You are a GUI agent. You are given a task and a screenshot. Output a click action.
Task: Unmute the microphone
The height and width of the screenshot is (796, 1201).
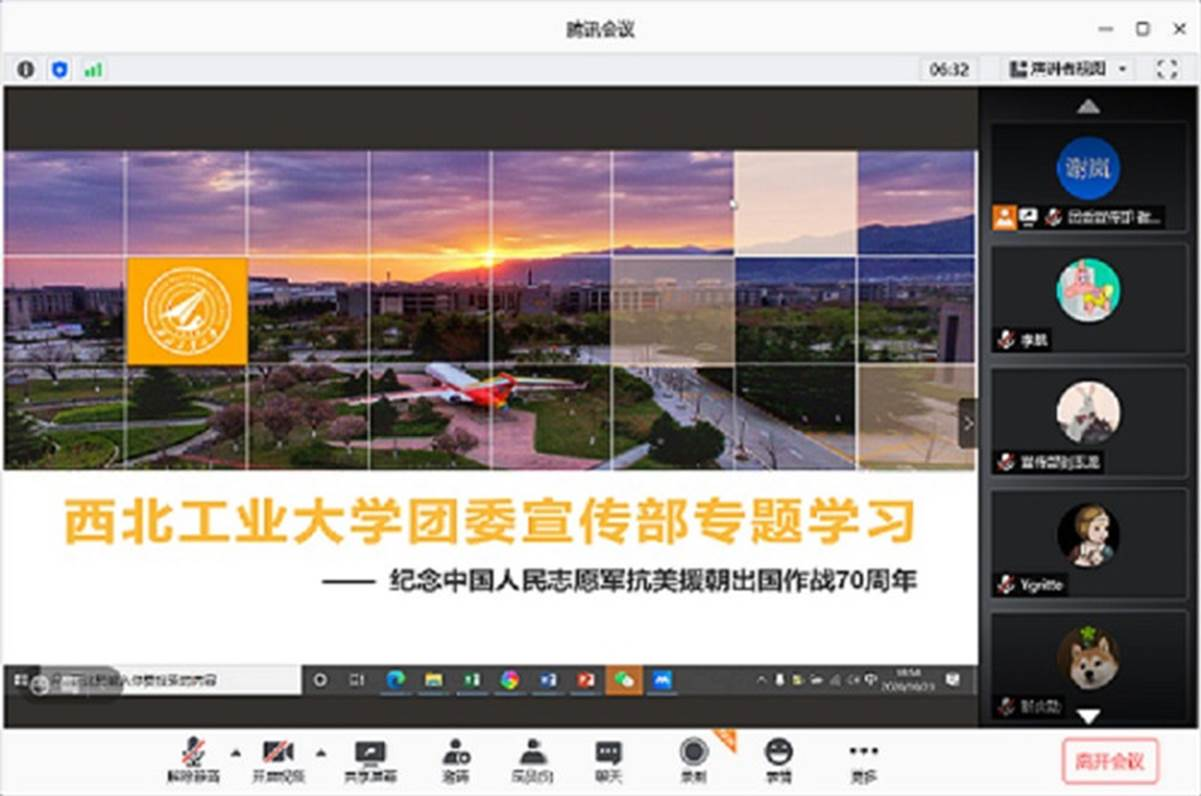click(x=193, y=757)
